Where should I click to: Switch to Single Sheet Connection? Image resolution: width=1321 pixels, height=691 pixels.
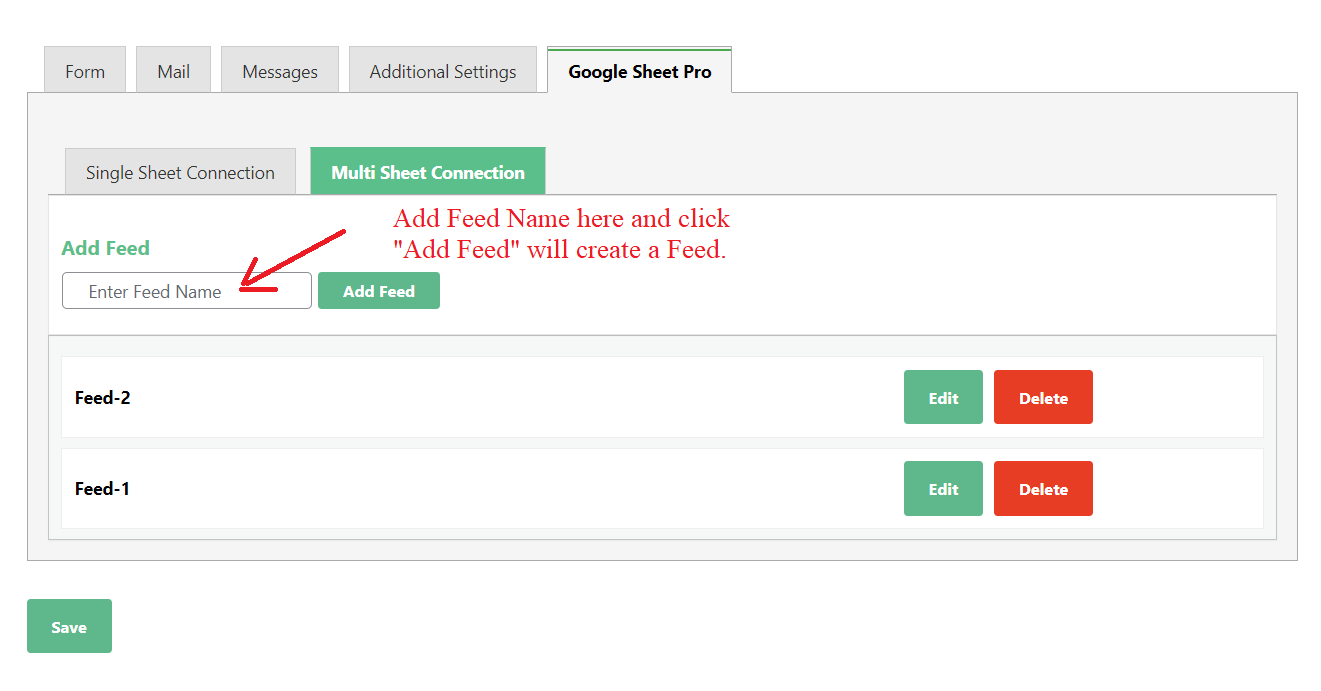180,172
